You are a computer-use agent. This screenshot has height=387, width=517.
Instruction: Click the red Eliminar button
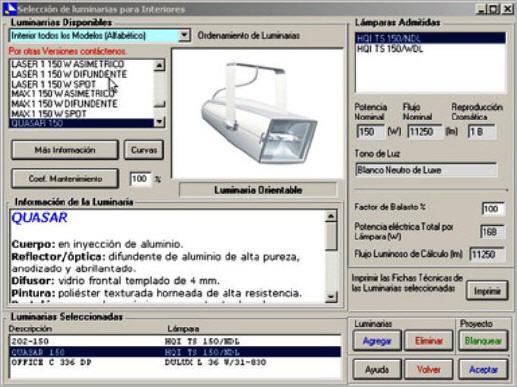tap(429, 341)
